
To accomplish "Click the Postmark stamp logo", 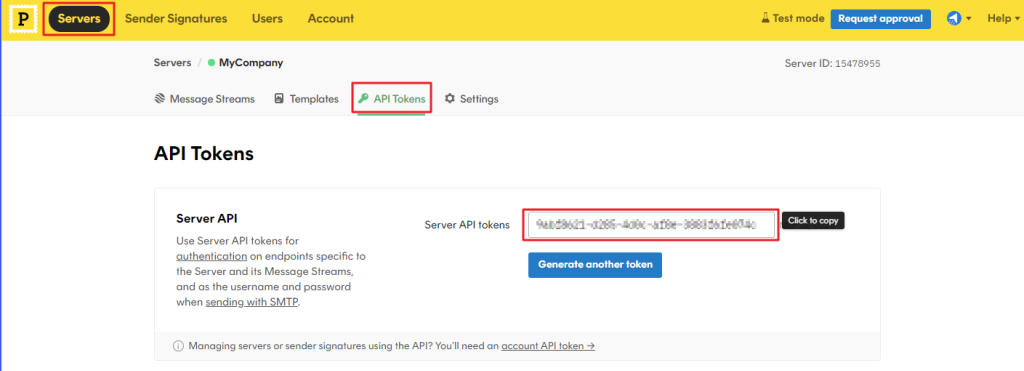I will (x=24, y=19).
